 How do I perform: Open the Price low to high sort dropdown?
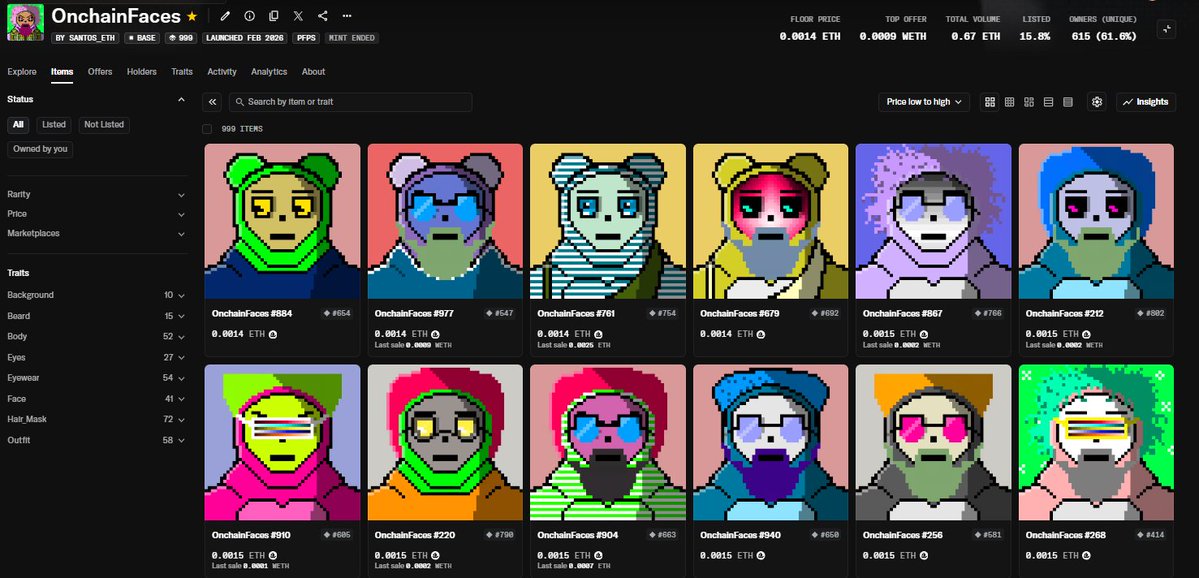(x=924, y=102)
